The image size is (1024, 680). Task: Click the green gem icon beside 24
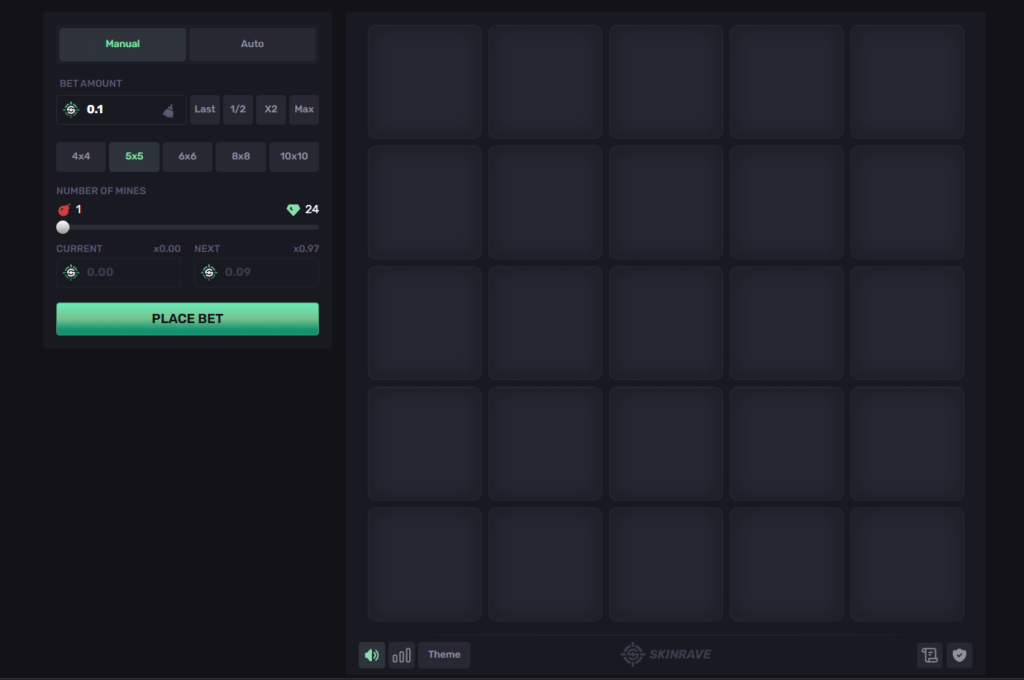[293, 210]
